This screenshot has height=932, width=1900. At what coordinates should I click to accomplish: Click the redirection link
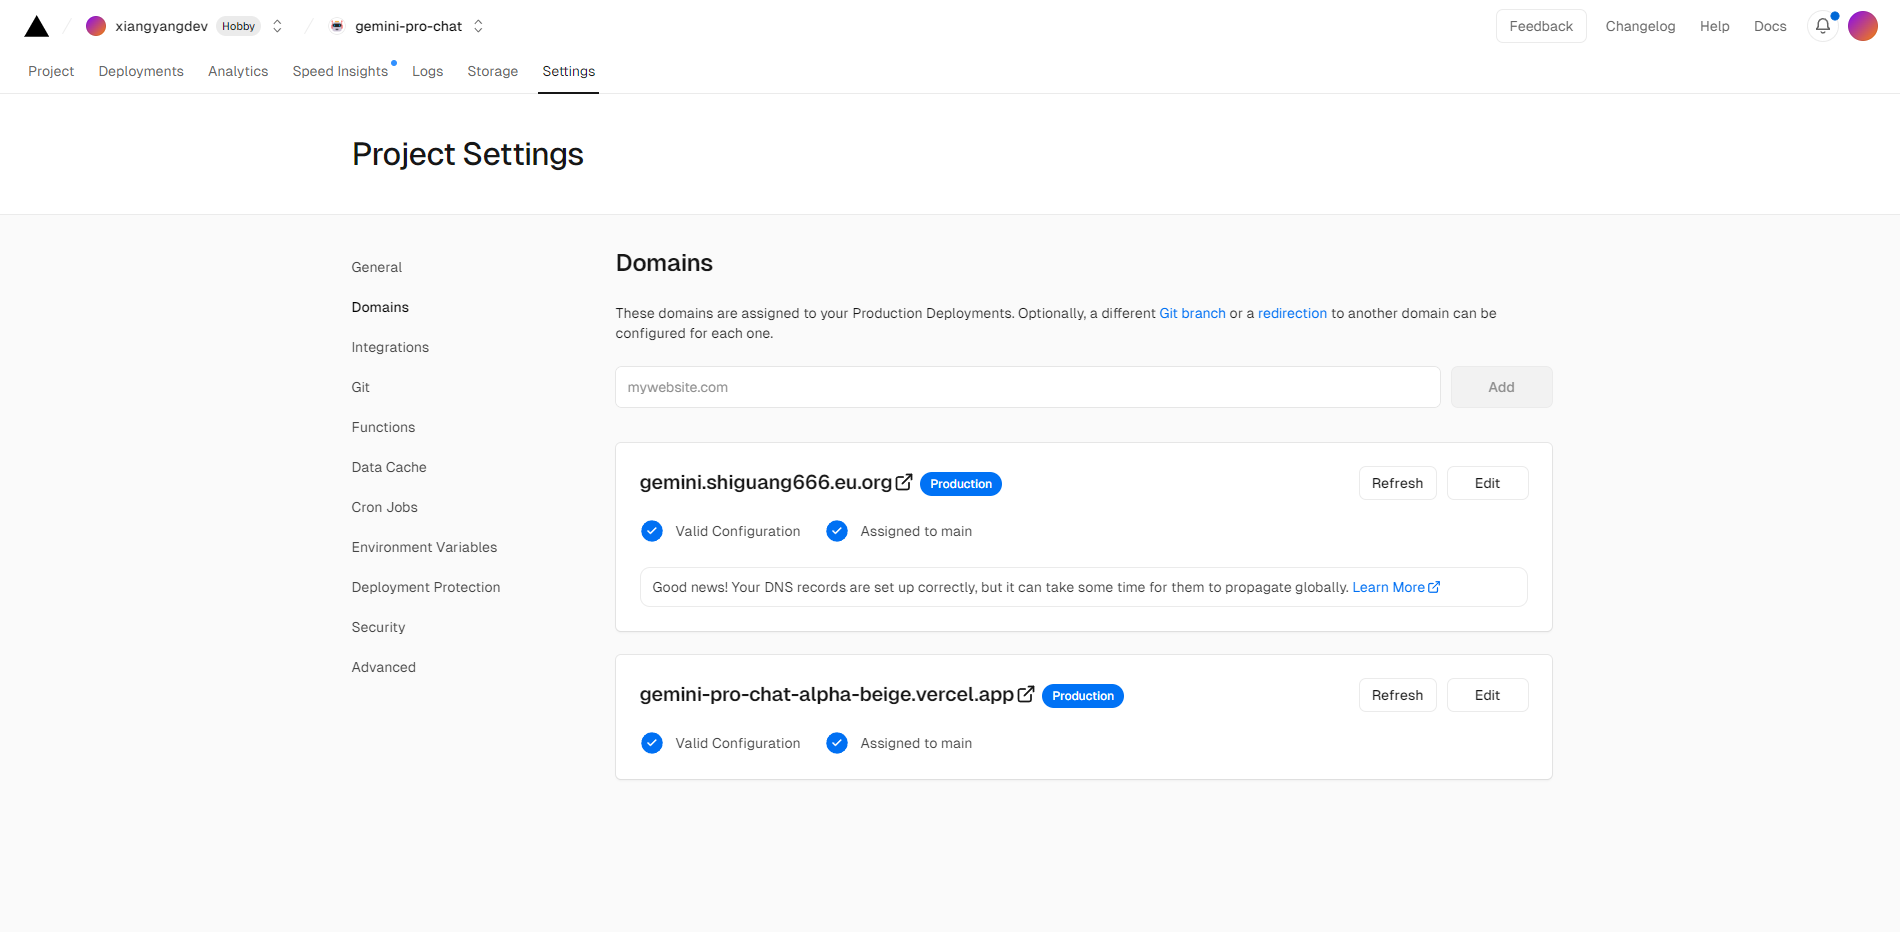(x=1292, y=313)
